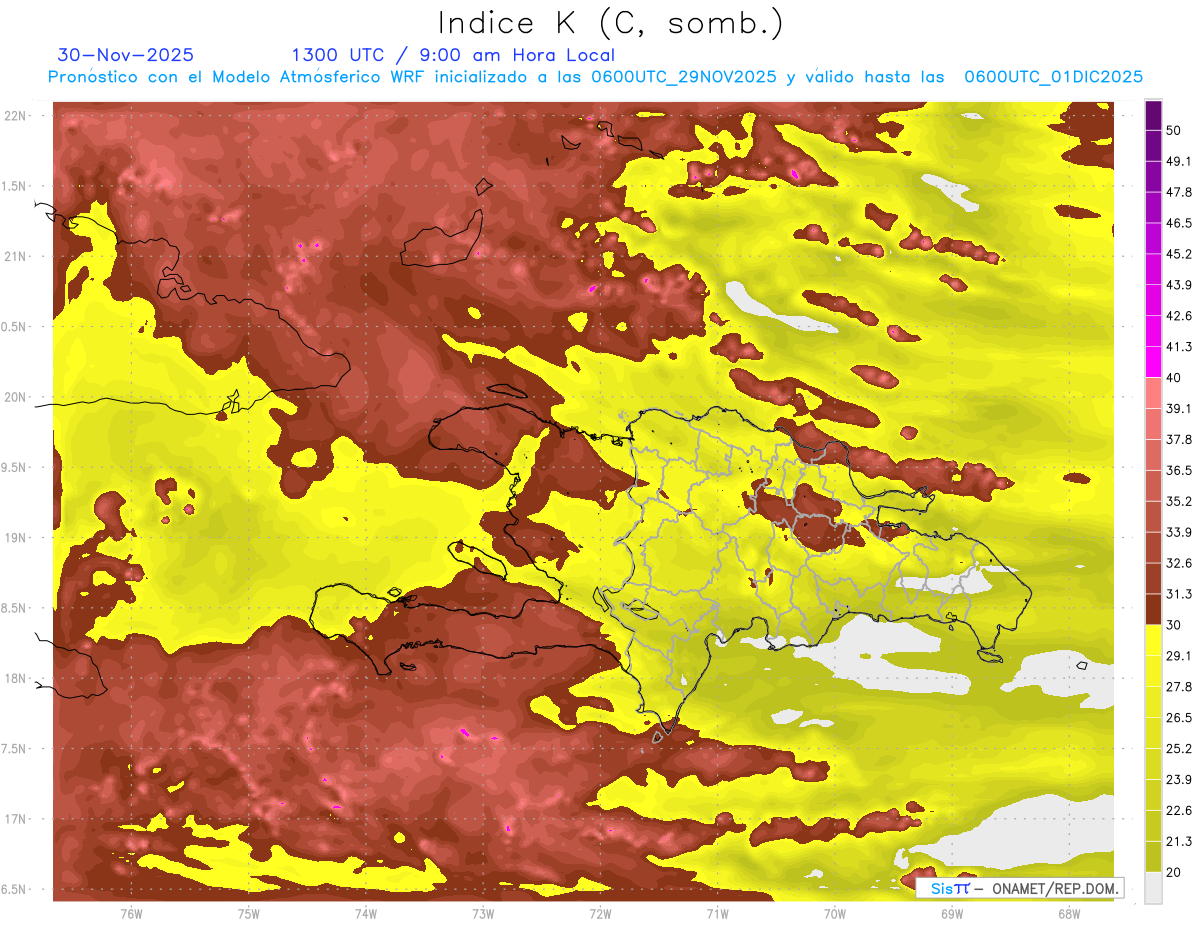Click the "20N" latitude axis label

click(x=17, y=397)
